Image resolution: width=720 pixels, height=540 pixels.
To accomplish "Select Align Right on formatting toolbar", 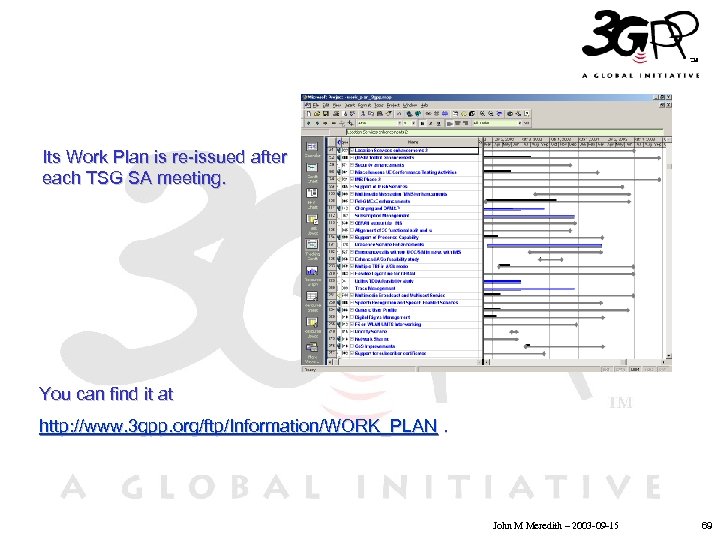I will click(466, 123).
